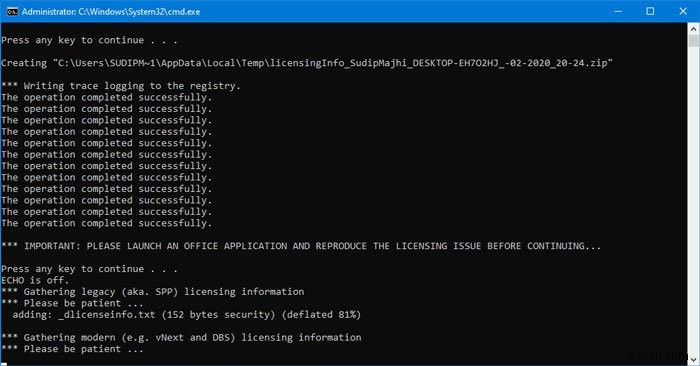
Task: Click 'Gathering modern (e.g. vNext and DBS)' line
Action: pos(181,337)
